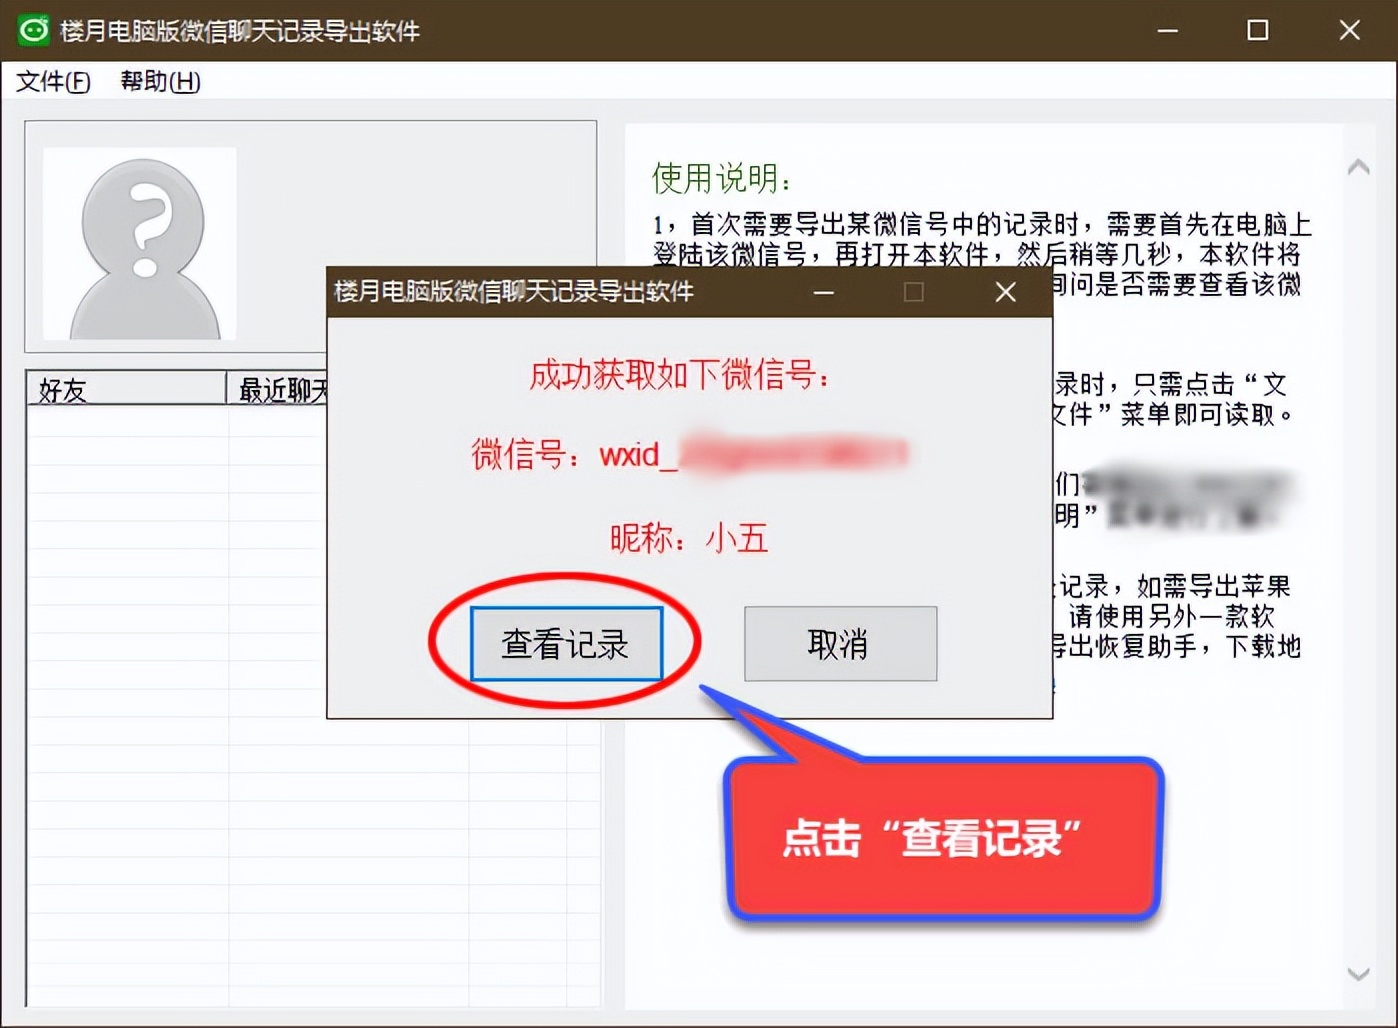Screen dimensions: 1398x1028
Task: Click the blurred 微信号 wxid text
Action: pyautogui.click(x=700, y=455)
